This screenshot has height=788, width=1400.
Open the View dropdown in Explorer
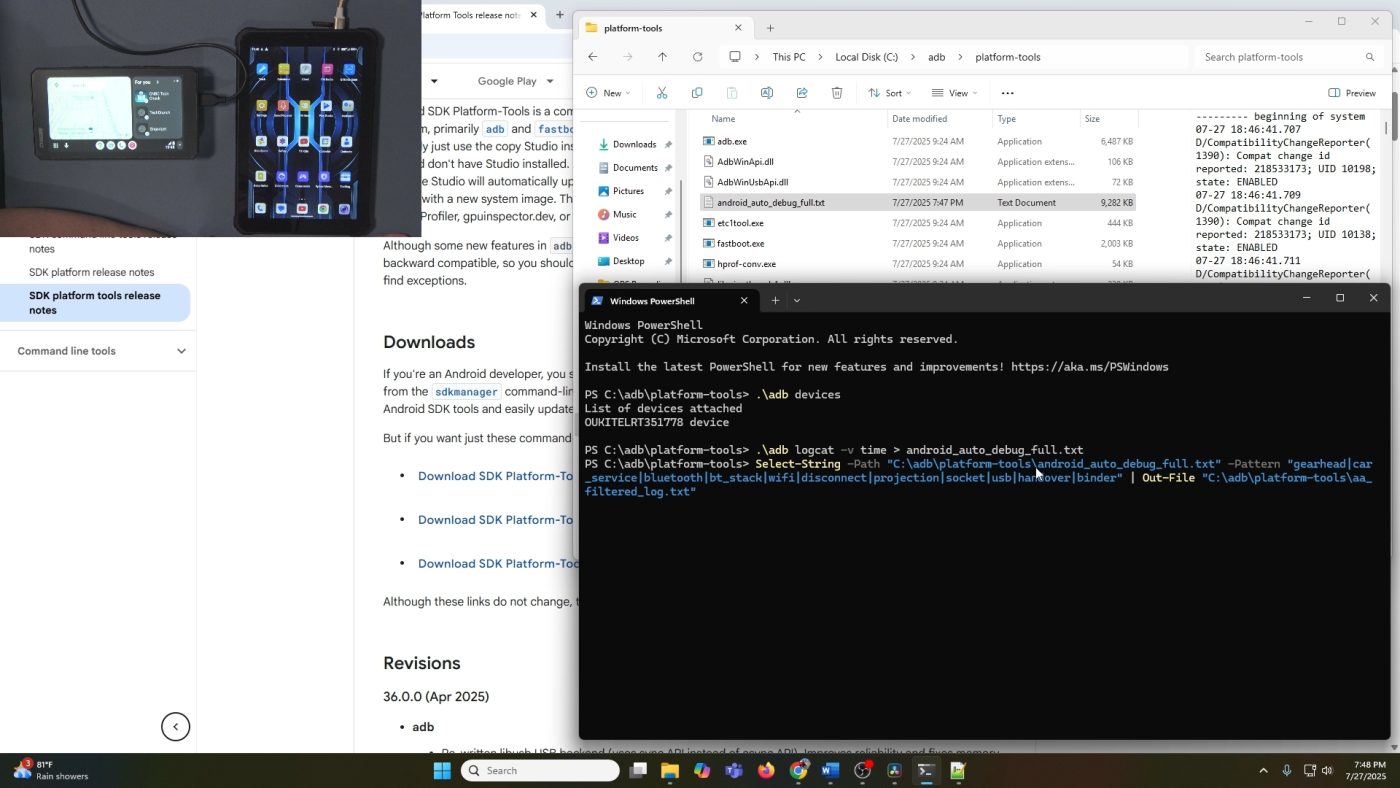pyautogui.click(x=955, y=93)
